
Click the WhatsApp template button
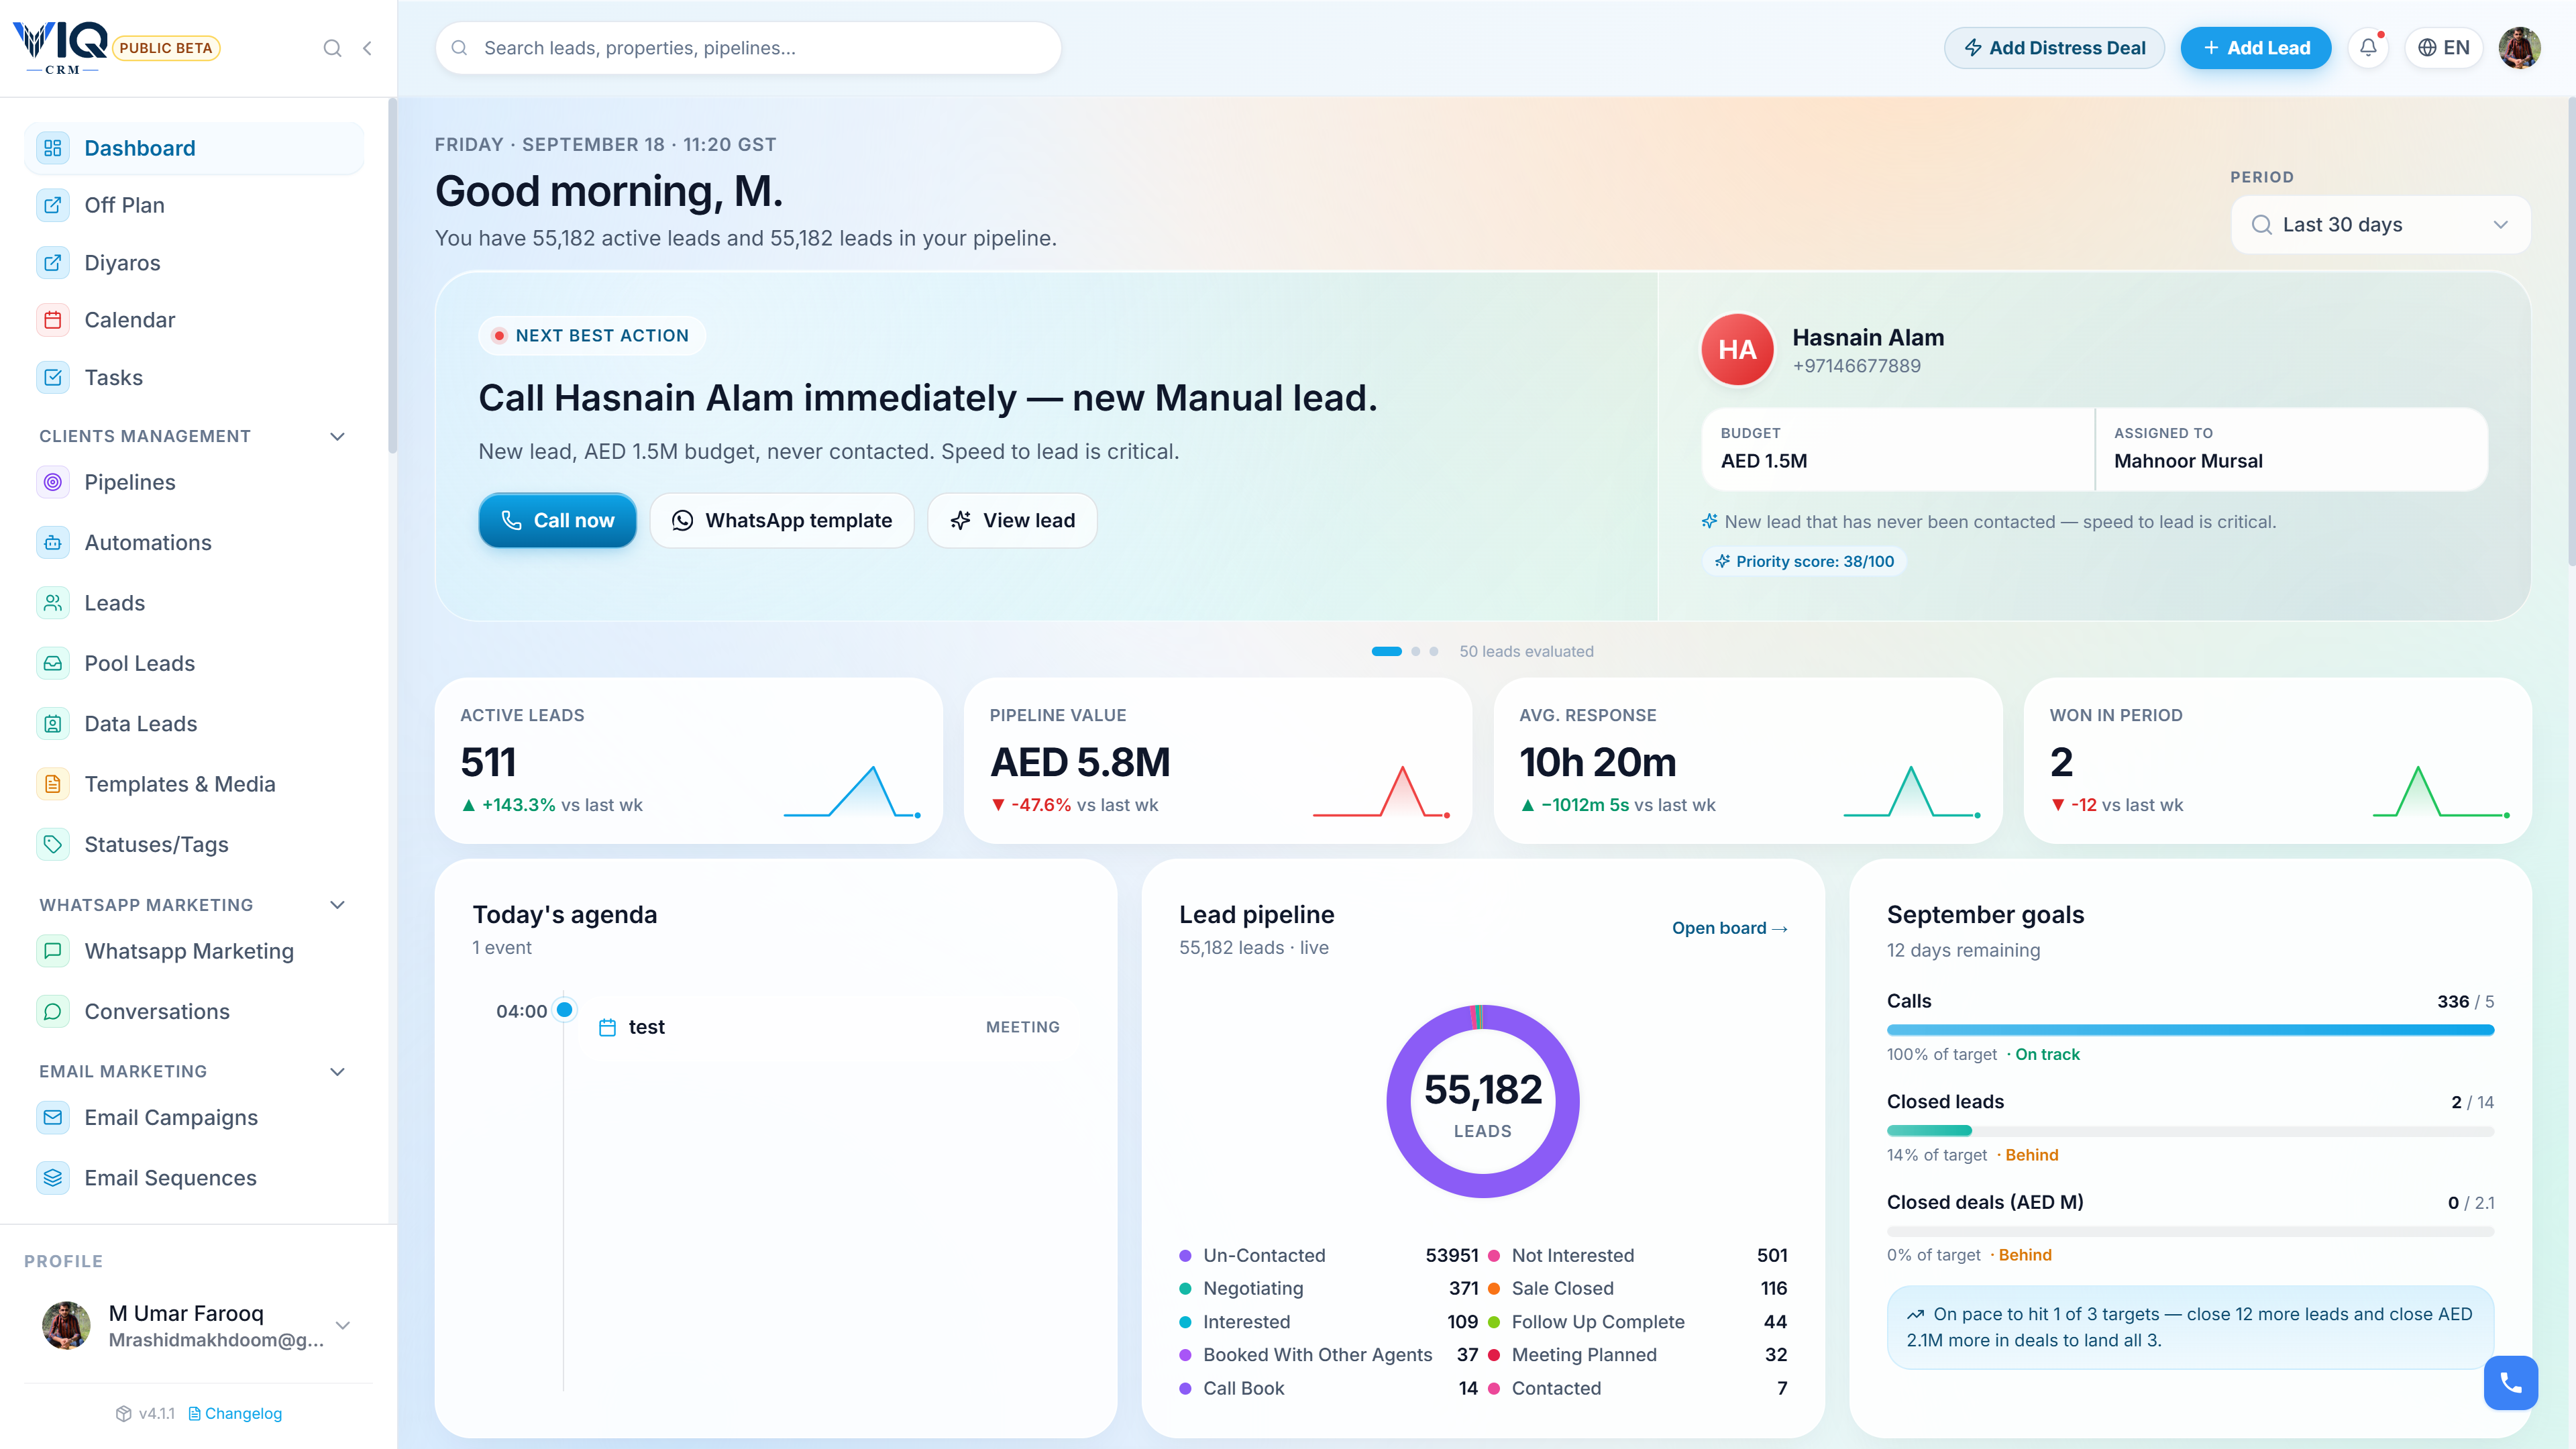(x=782, y=520)
